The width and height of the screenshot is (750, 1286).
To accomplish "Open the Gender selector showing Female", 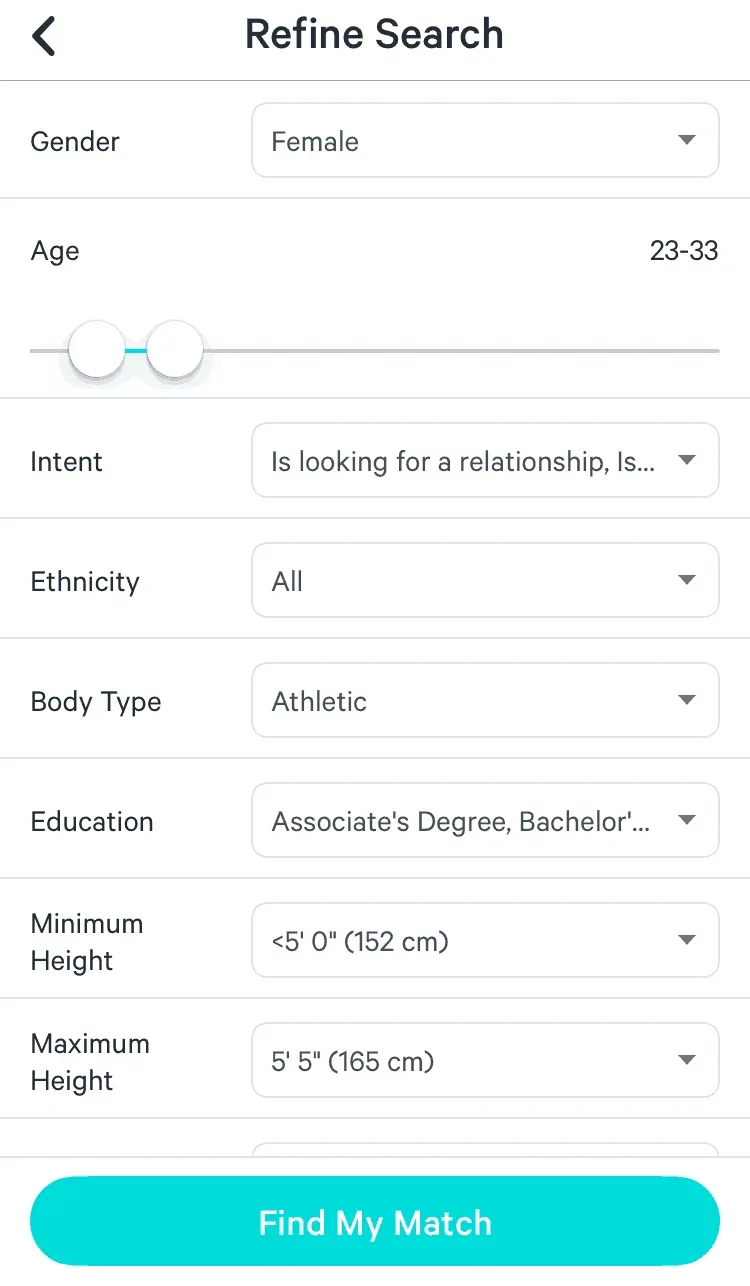I will (x=485, y=140).
